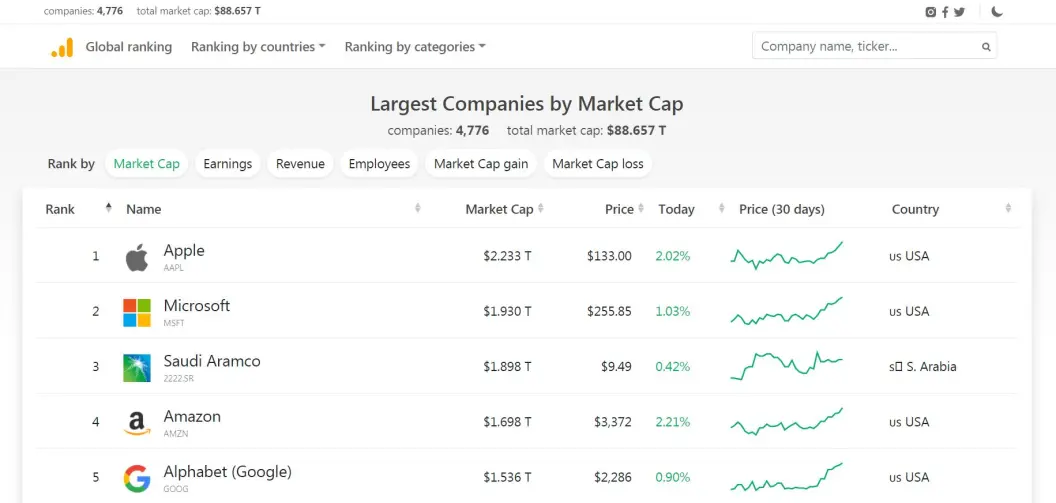Click Saudi Aramco's 30-day price sparkline
This screenshot has width=1056, height=503.
coord(787,366)
